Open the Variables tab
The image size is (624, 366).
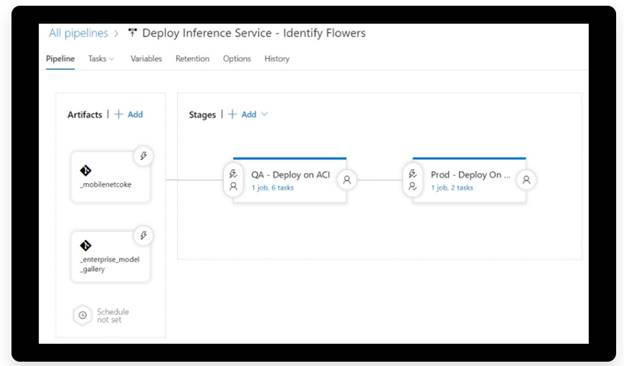pyautogui.click(x=146, y=59)
